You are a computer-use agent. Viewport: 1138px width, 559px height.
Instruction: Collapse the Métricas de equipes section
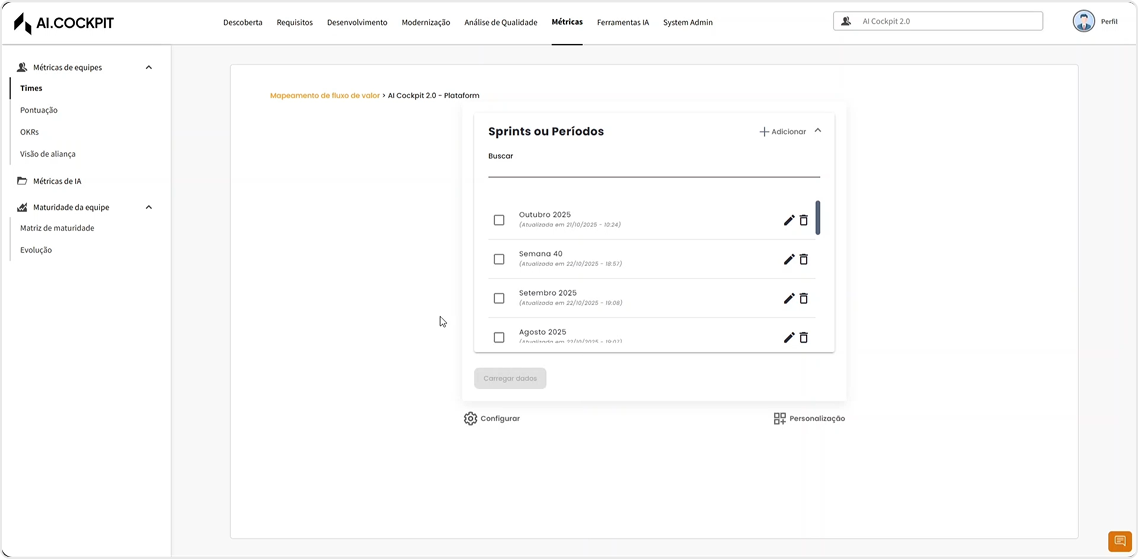[149, 68]
